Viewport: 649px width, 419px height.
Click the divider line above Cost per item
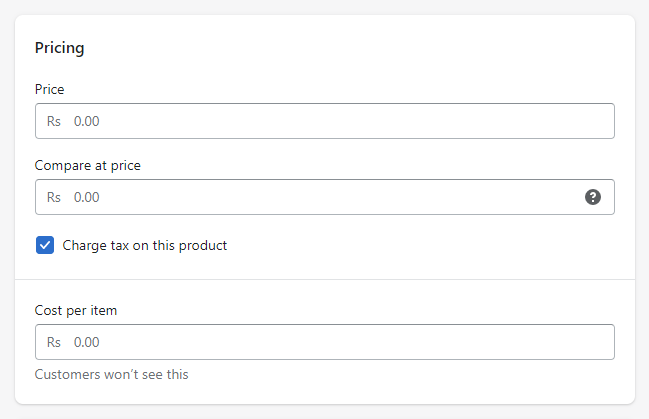pos(324,279)
